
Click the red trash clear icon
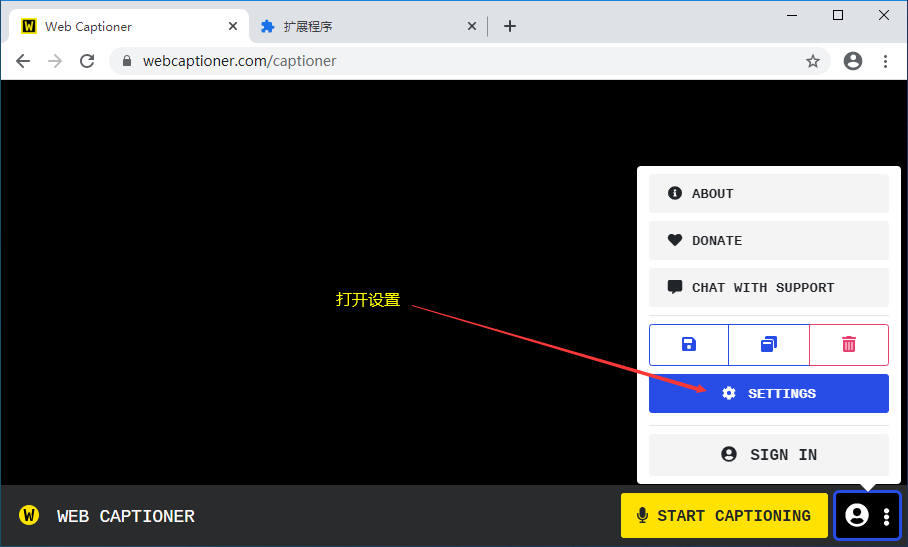coord(849,344)
